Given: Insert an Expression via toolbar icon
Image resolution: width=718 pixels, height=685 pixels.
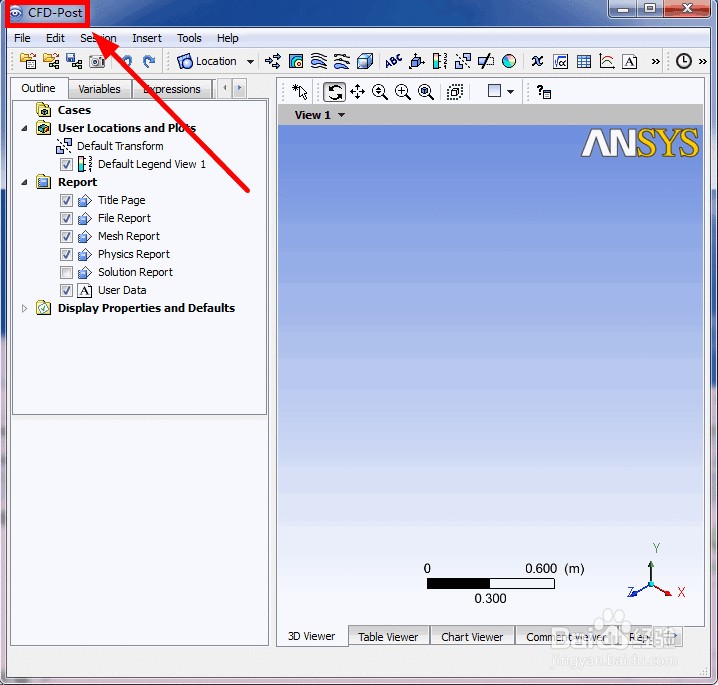Looking at the screenshot, I should [560, 61].
